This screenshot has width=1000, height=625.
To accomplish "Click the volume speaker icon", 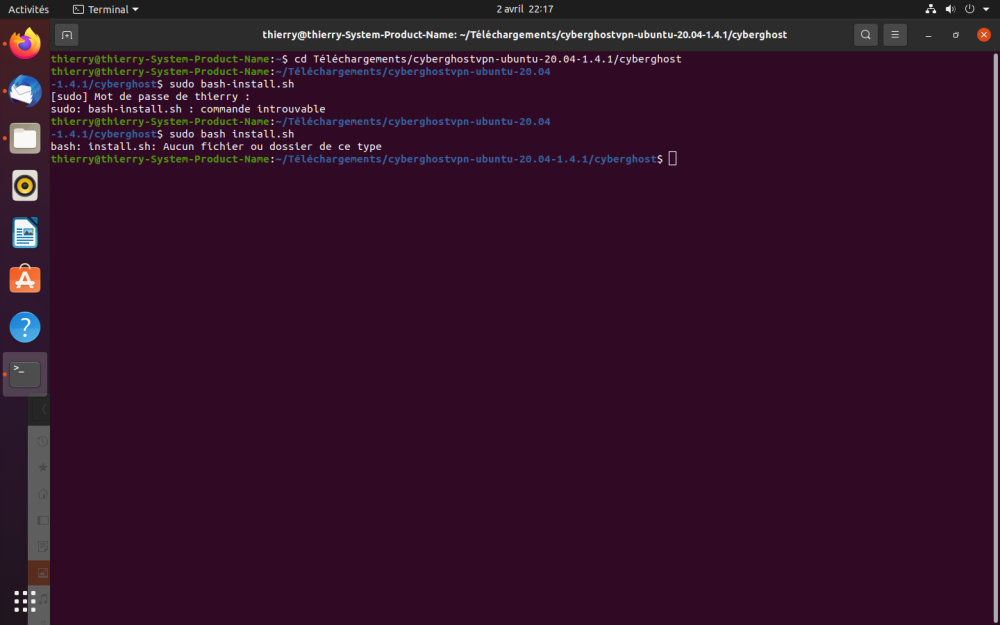I will [x=950, y=9].
